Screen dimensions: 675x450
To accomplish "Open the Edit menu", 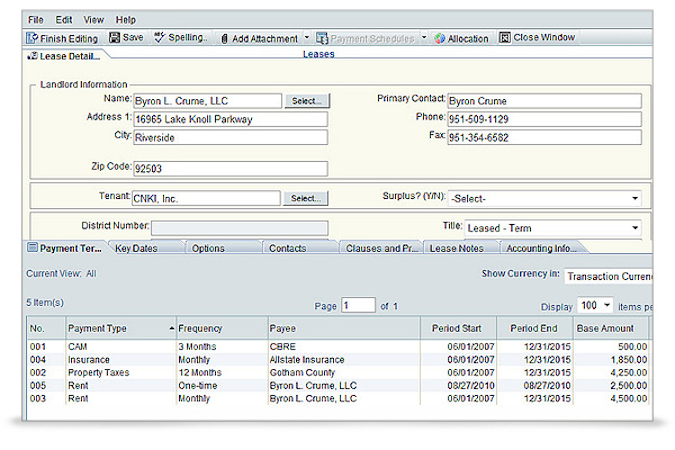I will point(64,20).
